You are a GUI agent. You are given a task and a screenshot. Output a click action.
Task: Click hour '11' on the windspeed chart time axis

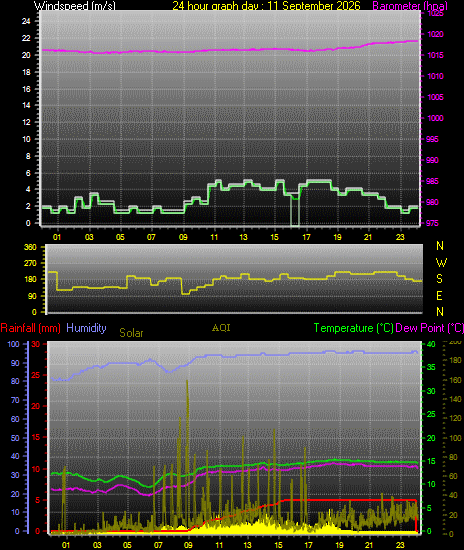coord(214,237)
